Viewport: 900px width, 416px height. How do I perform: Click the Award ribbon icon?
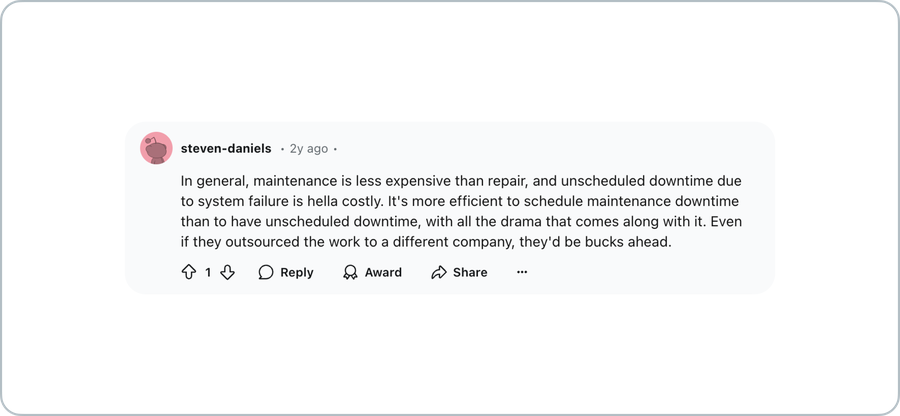[350, 272]
